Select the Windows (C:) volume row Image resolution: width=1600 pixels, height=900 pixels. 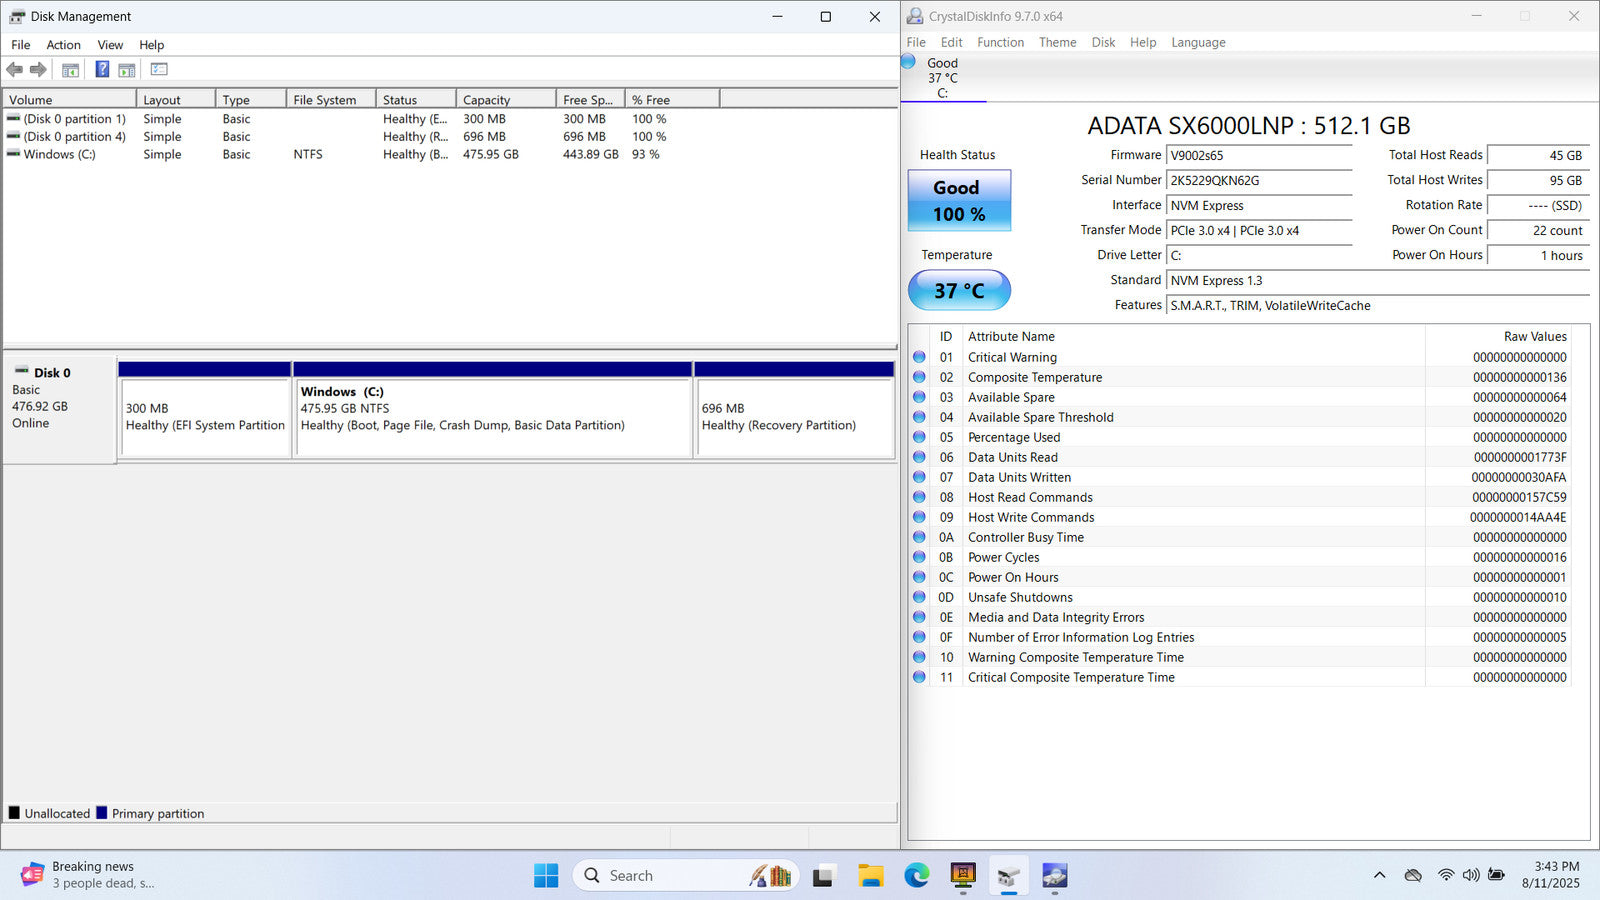[60, 155]
